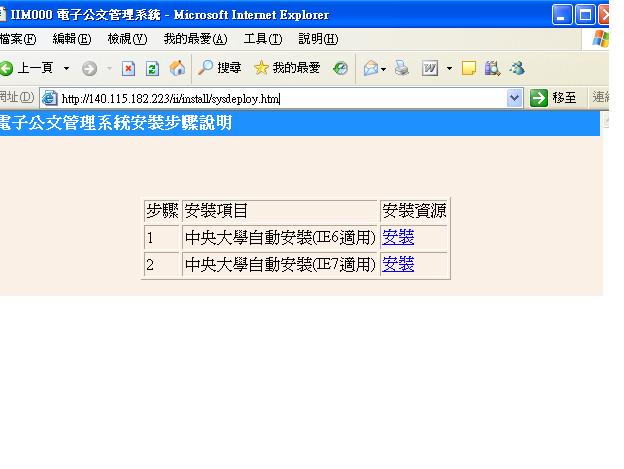
Task: Click 安裝 link for IE6 row
Action: point(398,238)
